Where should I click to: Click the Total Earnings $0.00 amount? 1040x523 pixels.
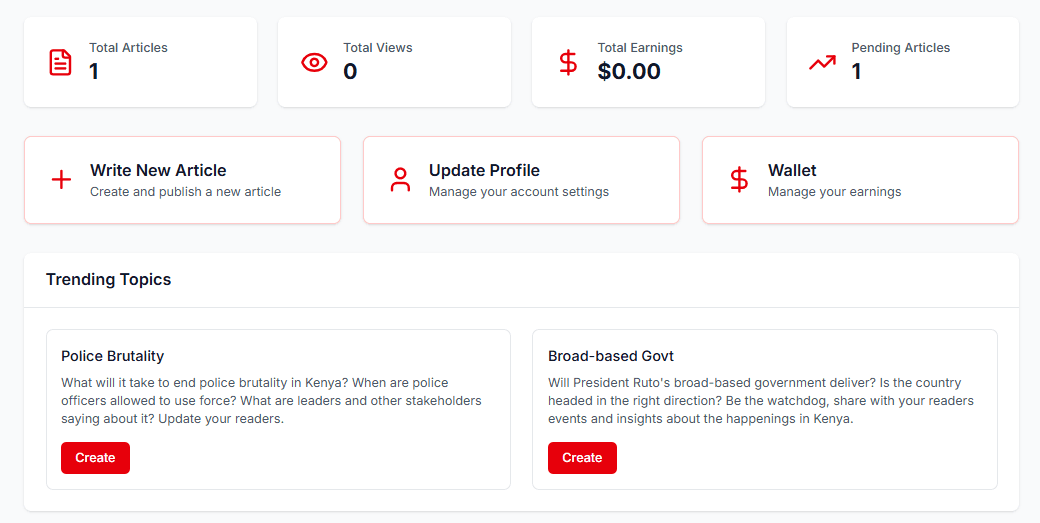click(629, 72)
